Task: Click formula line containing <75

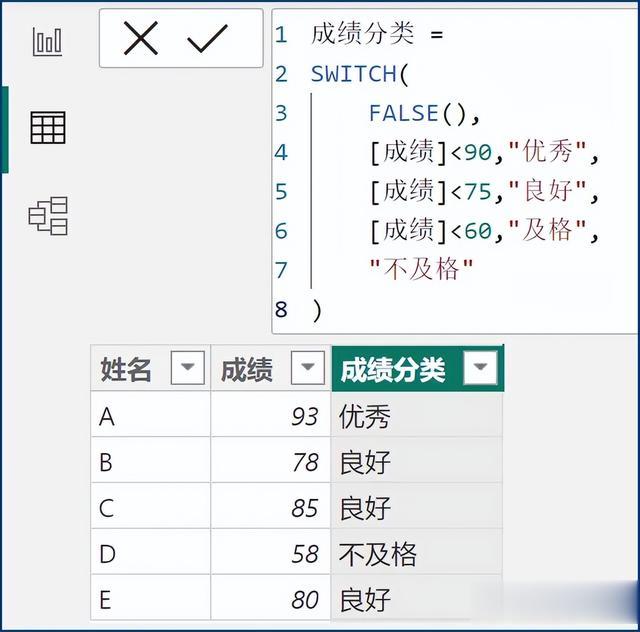Action: point(484,191)
